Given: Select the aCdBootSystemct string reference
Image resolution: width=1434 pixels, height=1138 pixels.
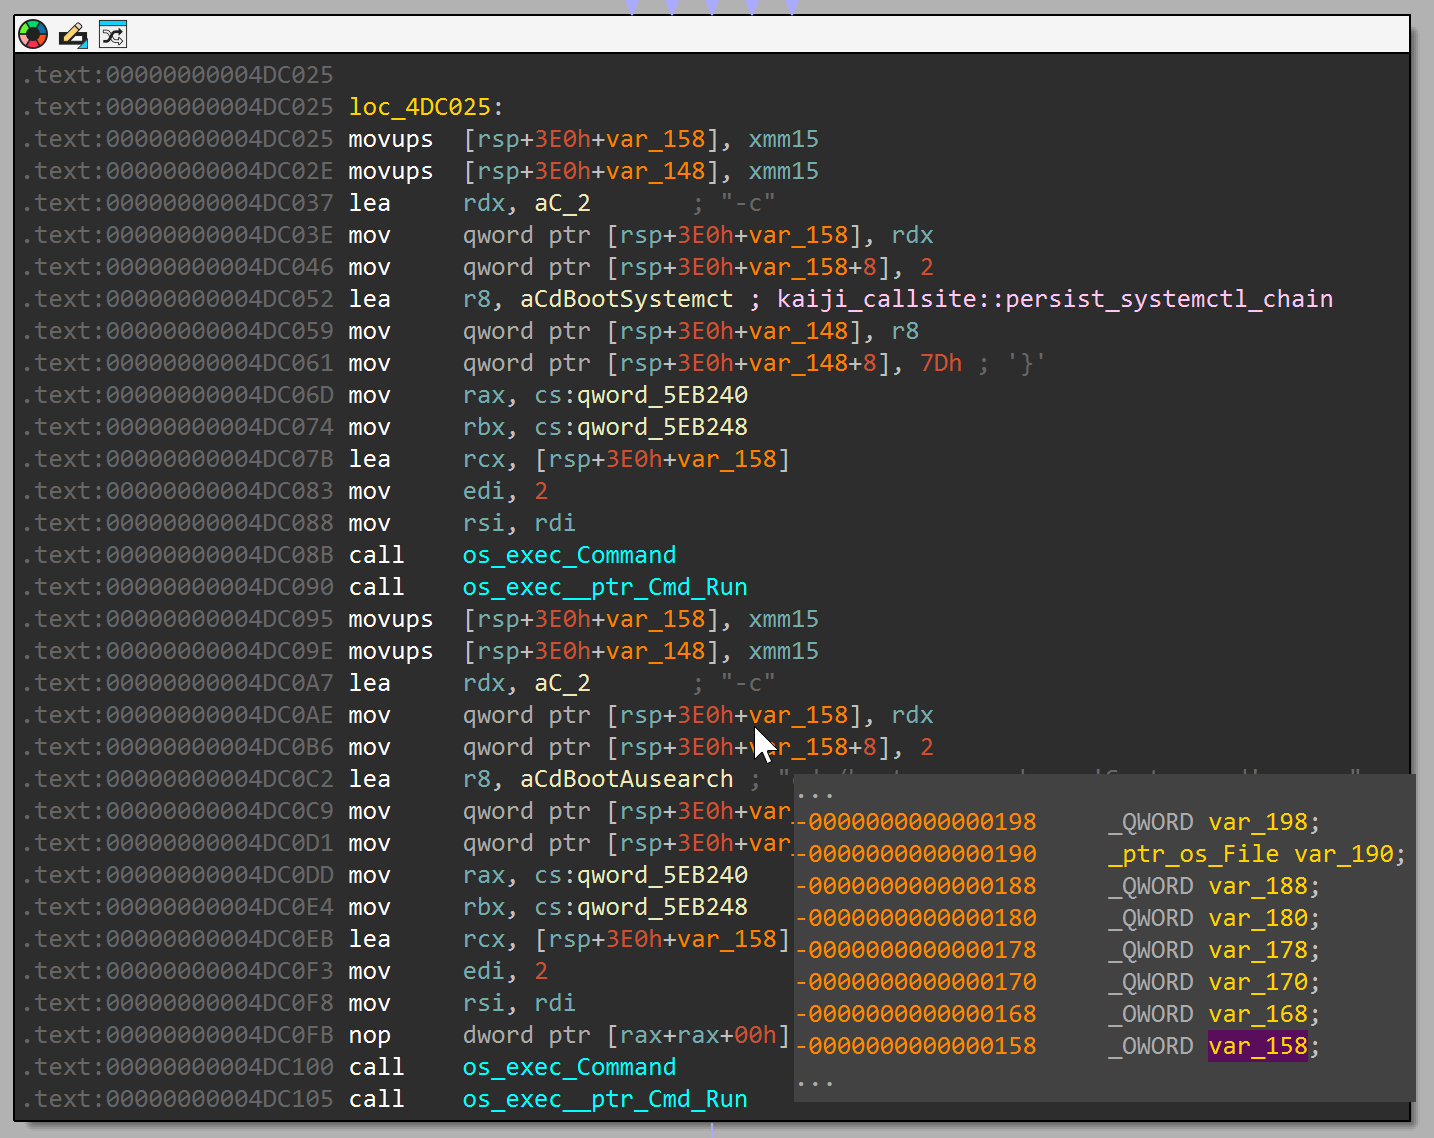Looking at the screenshot, I should click(626, 298).
